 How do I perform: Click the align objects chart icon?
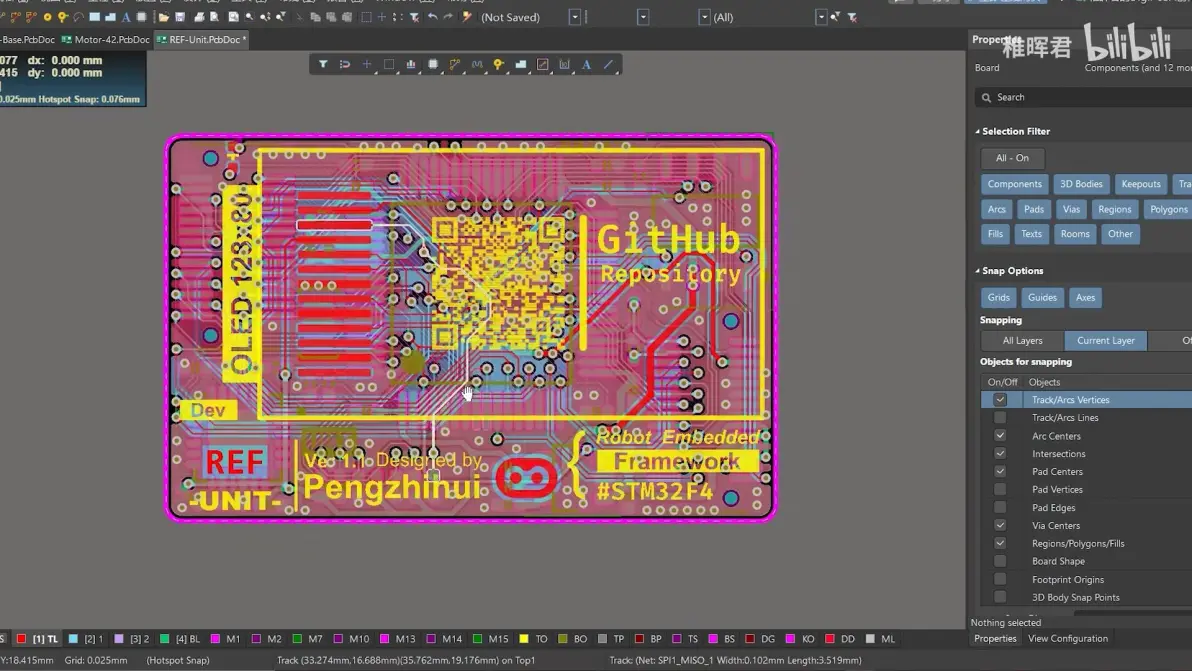click(411, 65)
